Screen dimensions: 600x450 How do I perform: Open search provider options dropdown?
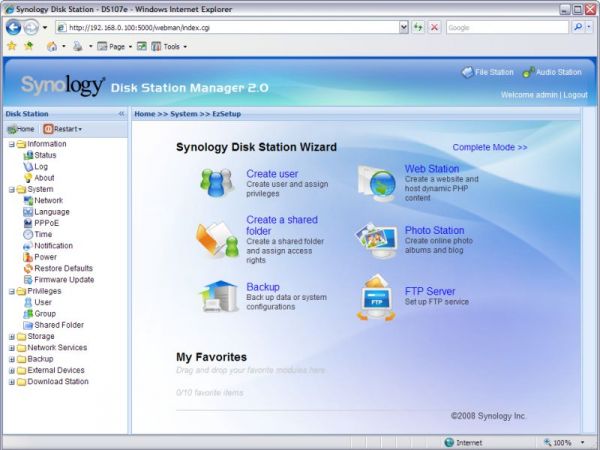pyautogui.click(x=589, y=27)
